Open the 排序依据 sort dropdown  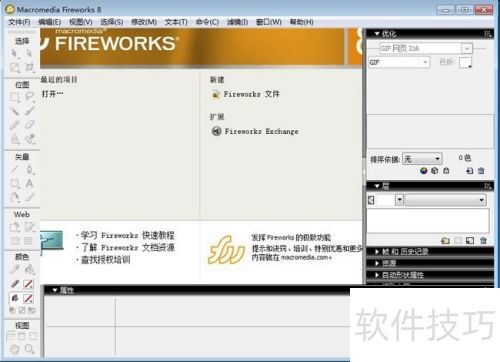point(422,159)
